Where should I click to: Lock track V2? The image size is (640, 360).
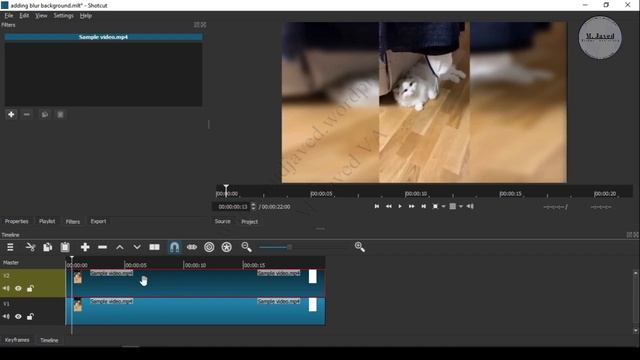(x=30, y=289)
